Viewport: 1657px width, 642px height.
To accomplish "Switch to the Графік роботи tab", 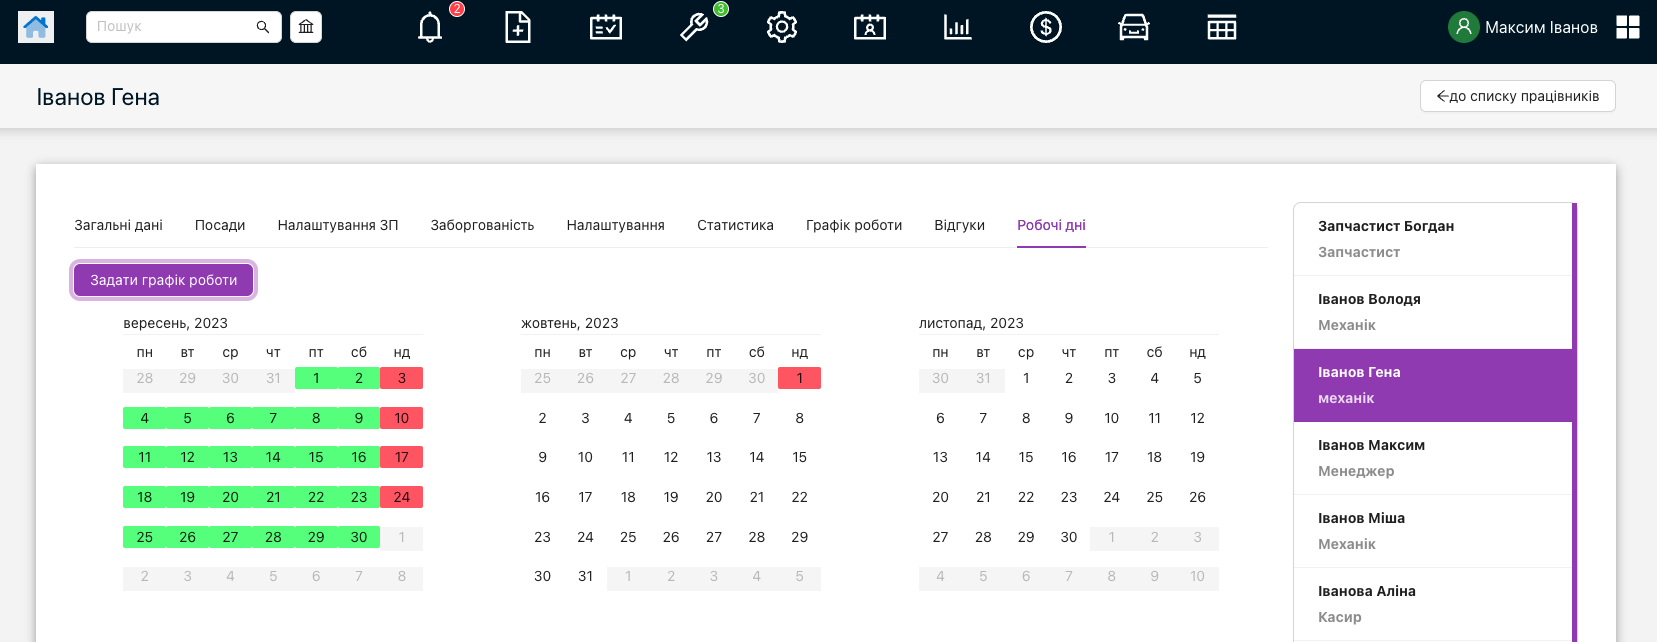I will (x=854, y=225).
